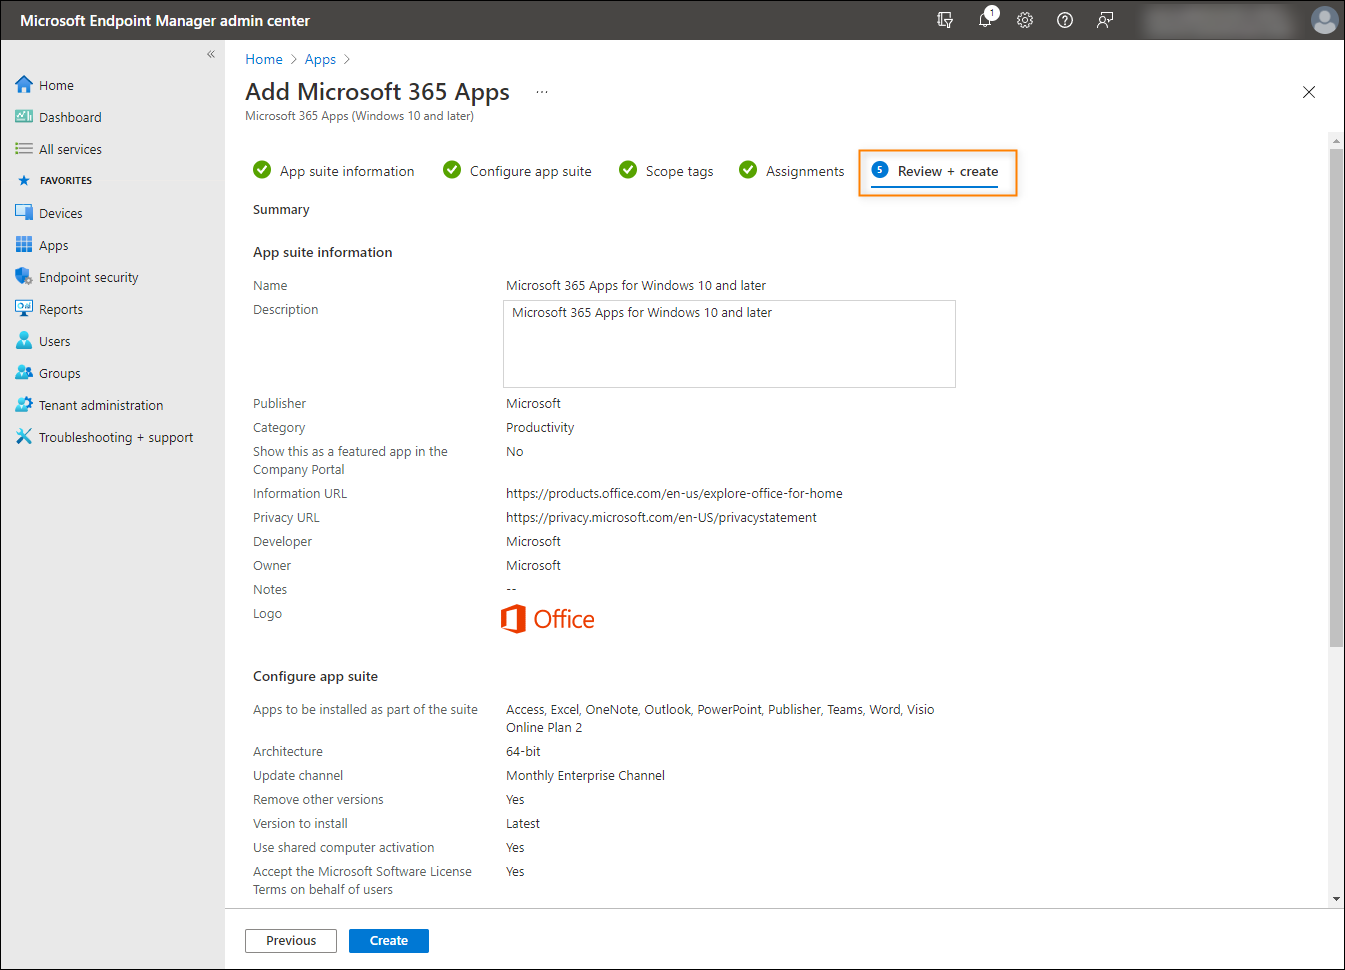Click the 'App suite information' section heading

[x=322, y=252]
